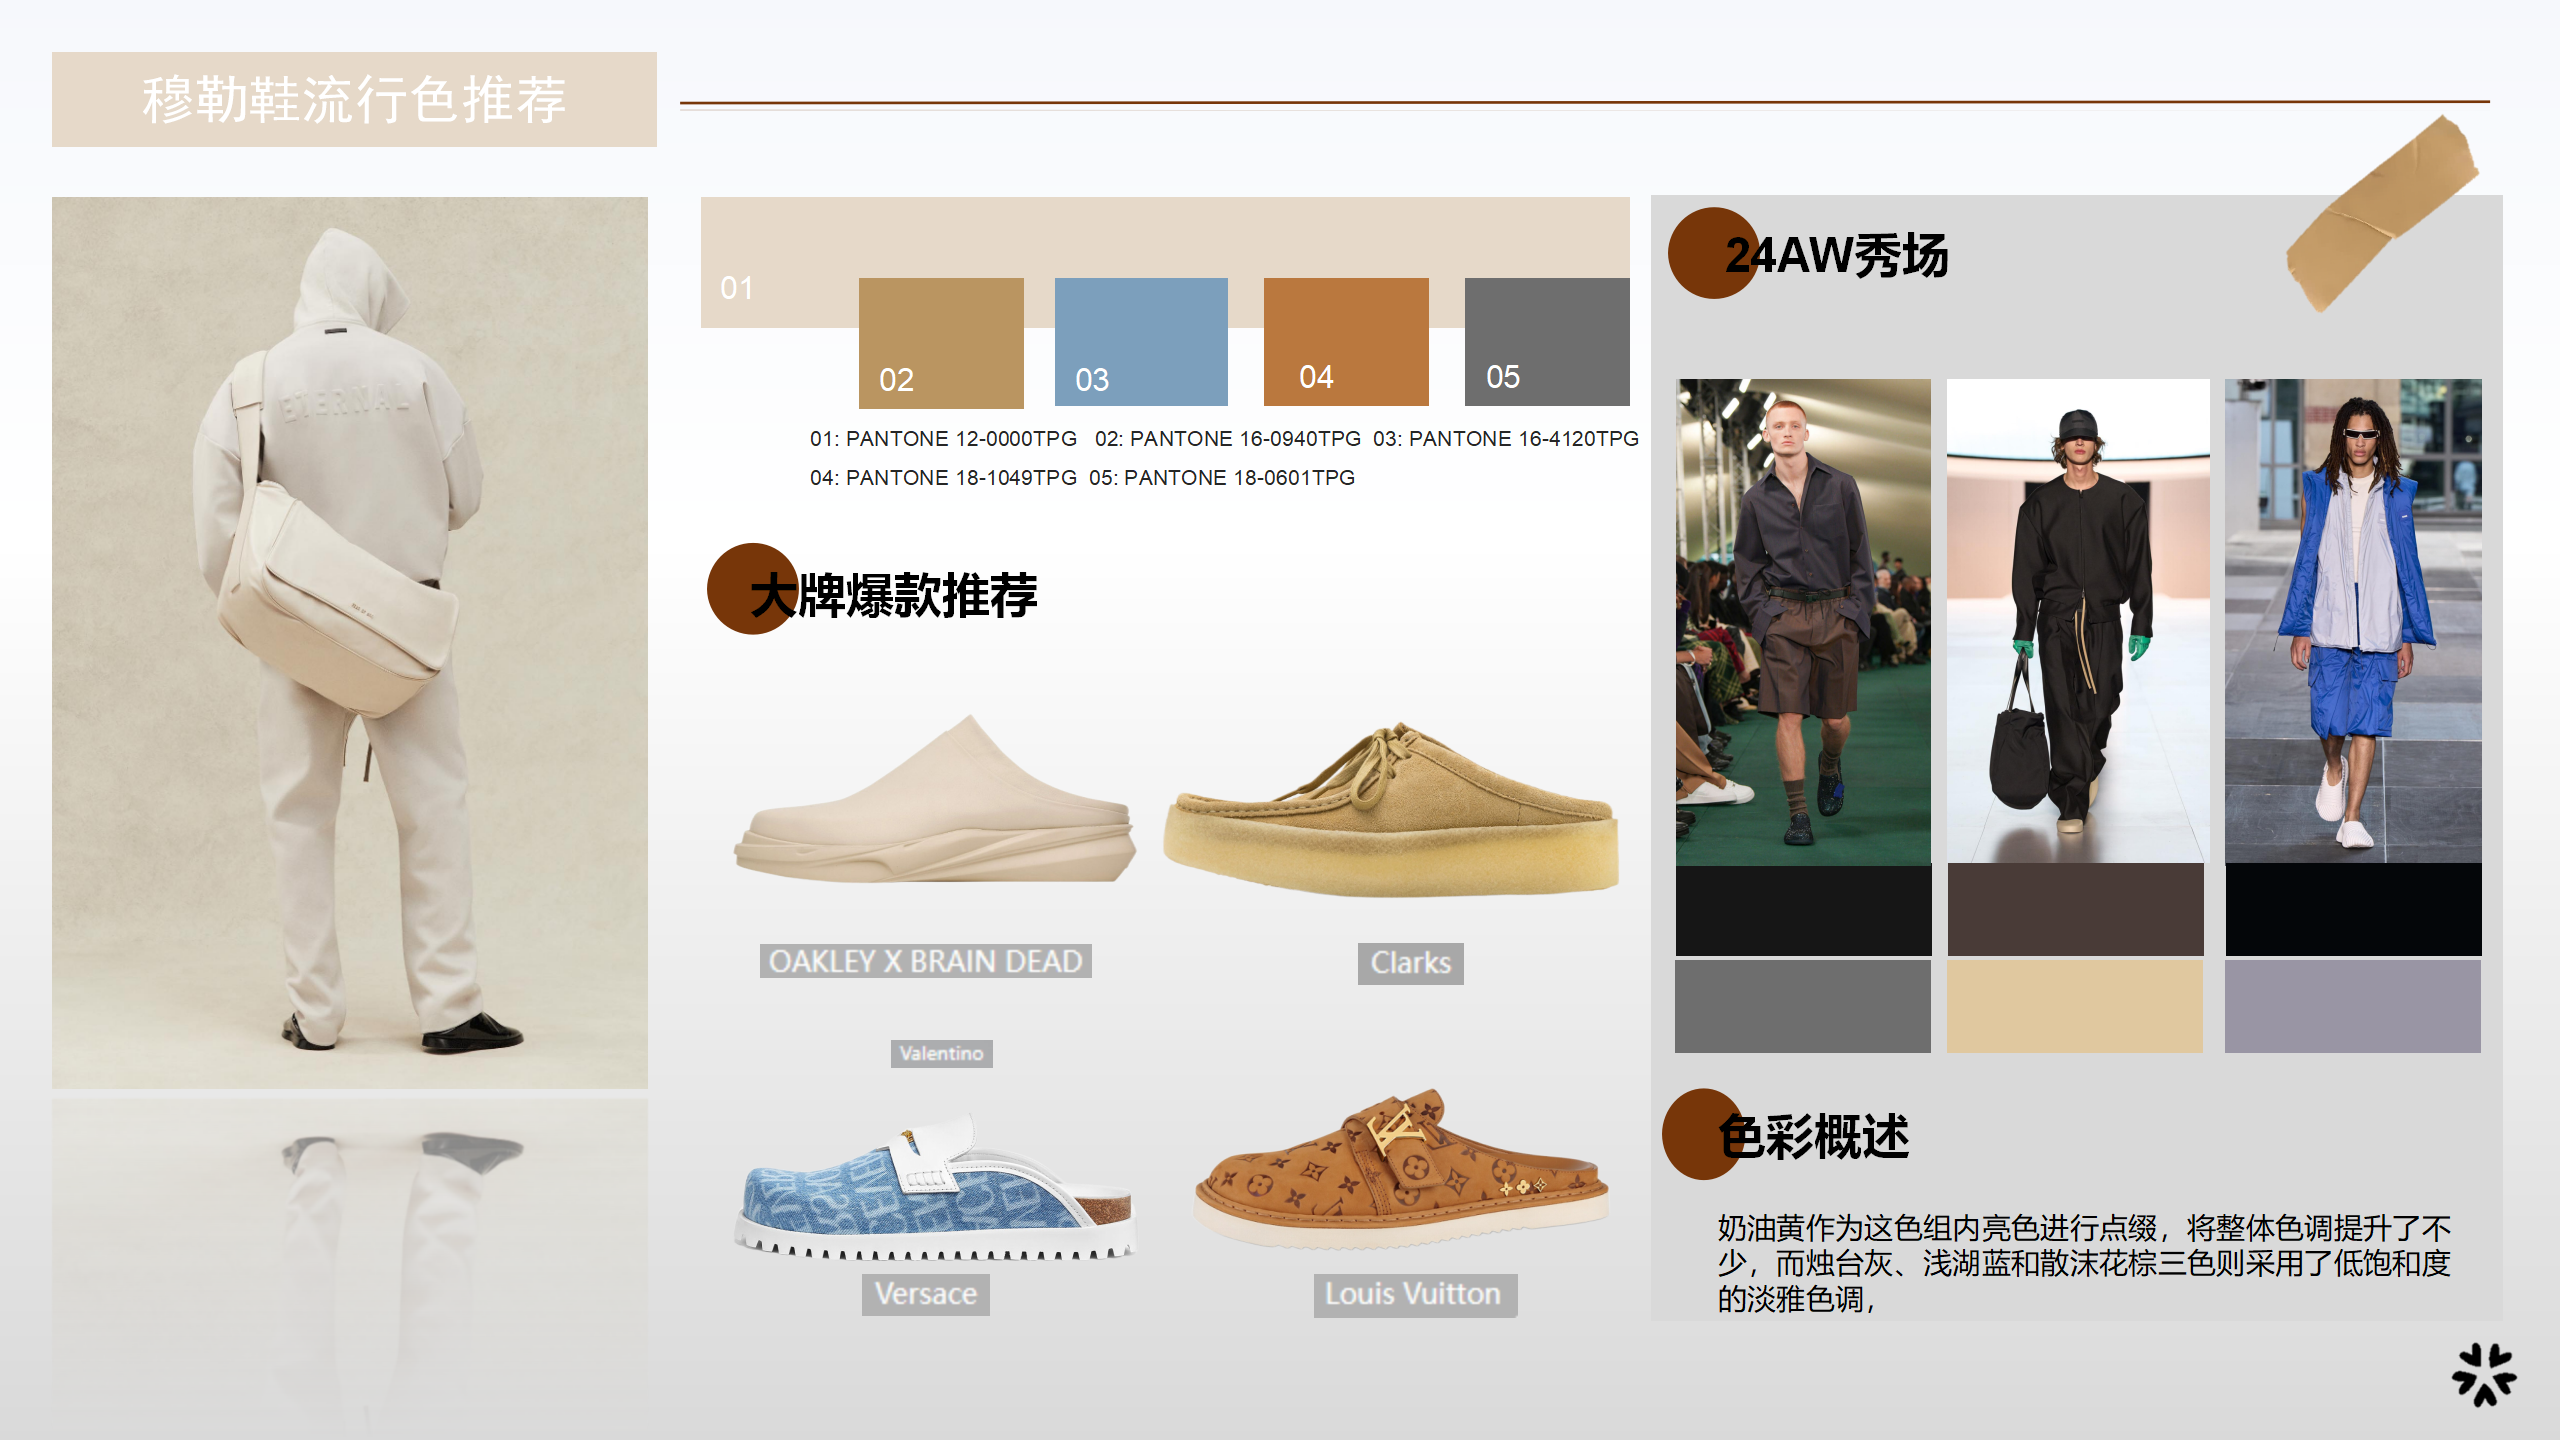Screen dimensions: 2560x1440
Task: Click the hooded model photo with messenger bag
Action: [350, 642]
